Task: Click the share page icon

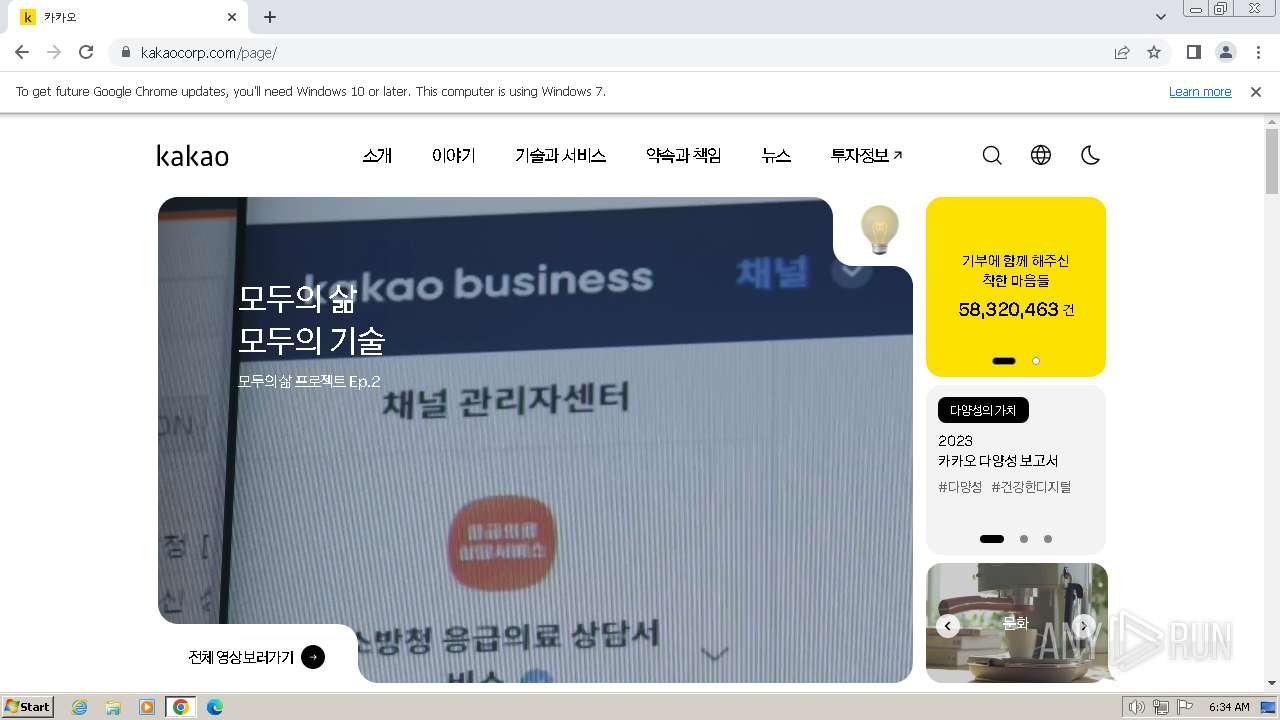Action: point(1122,52)
